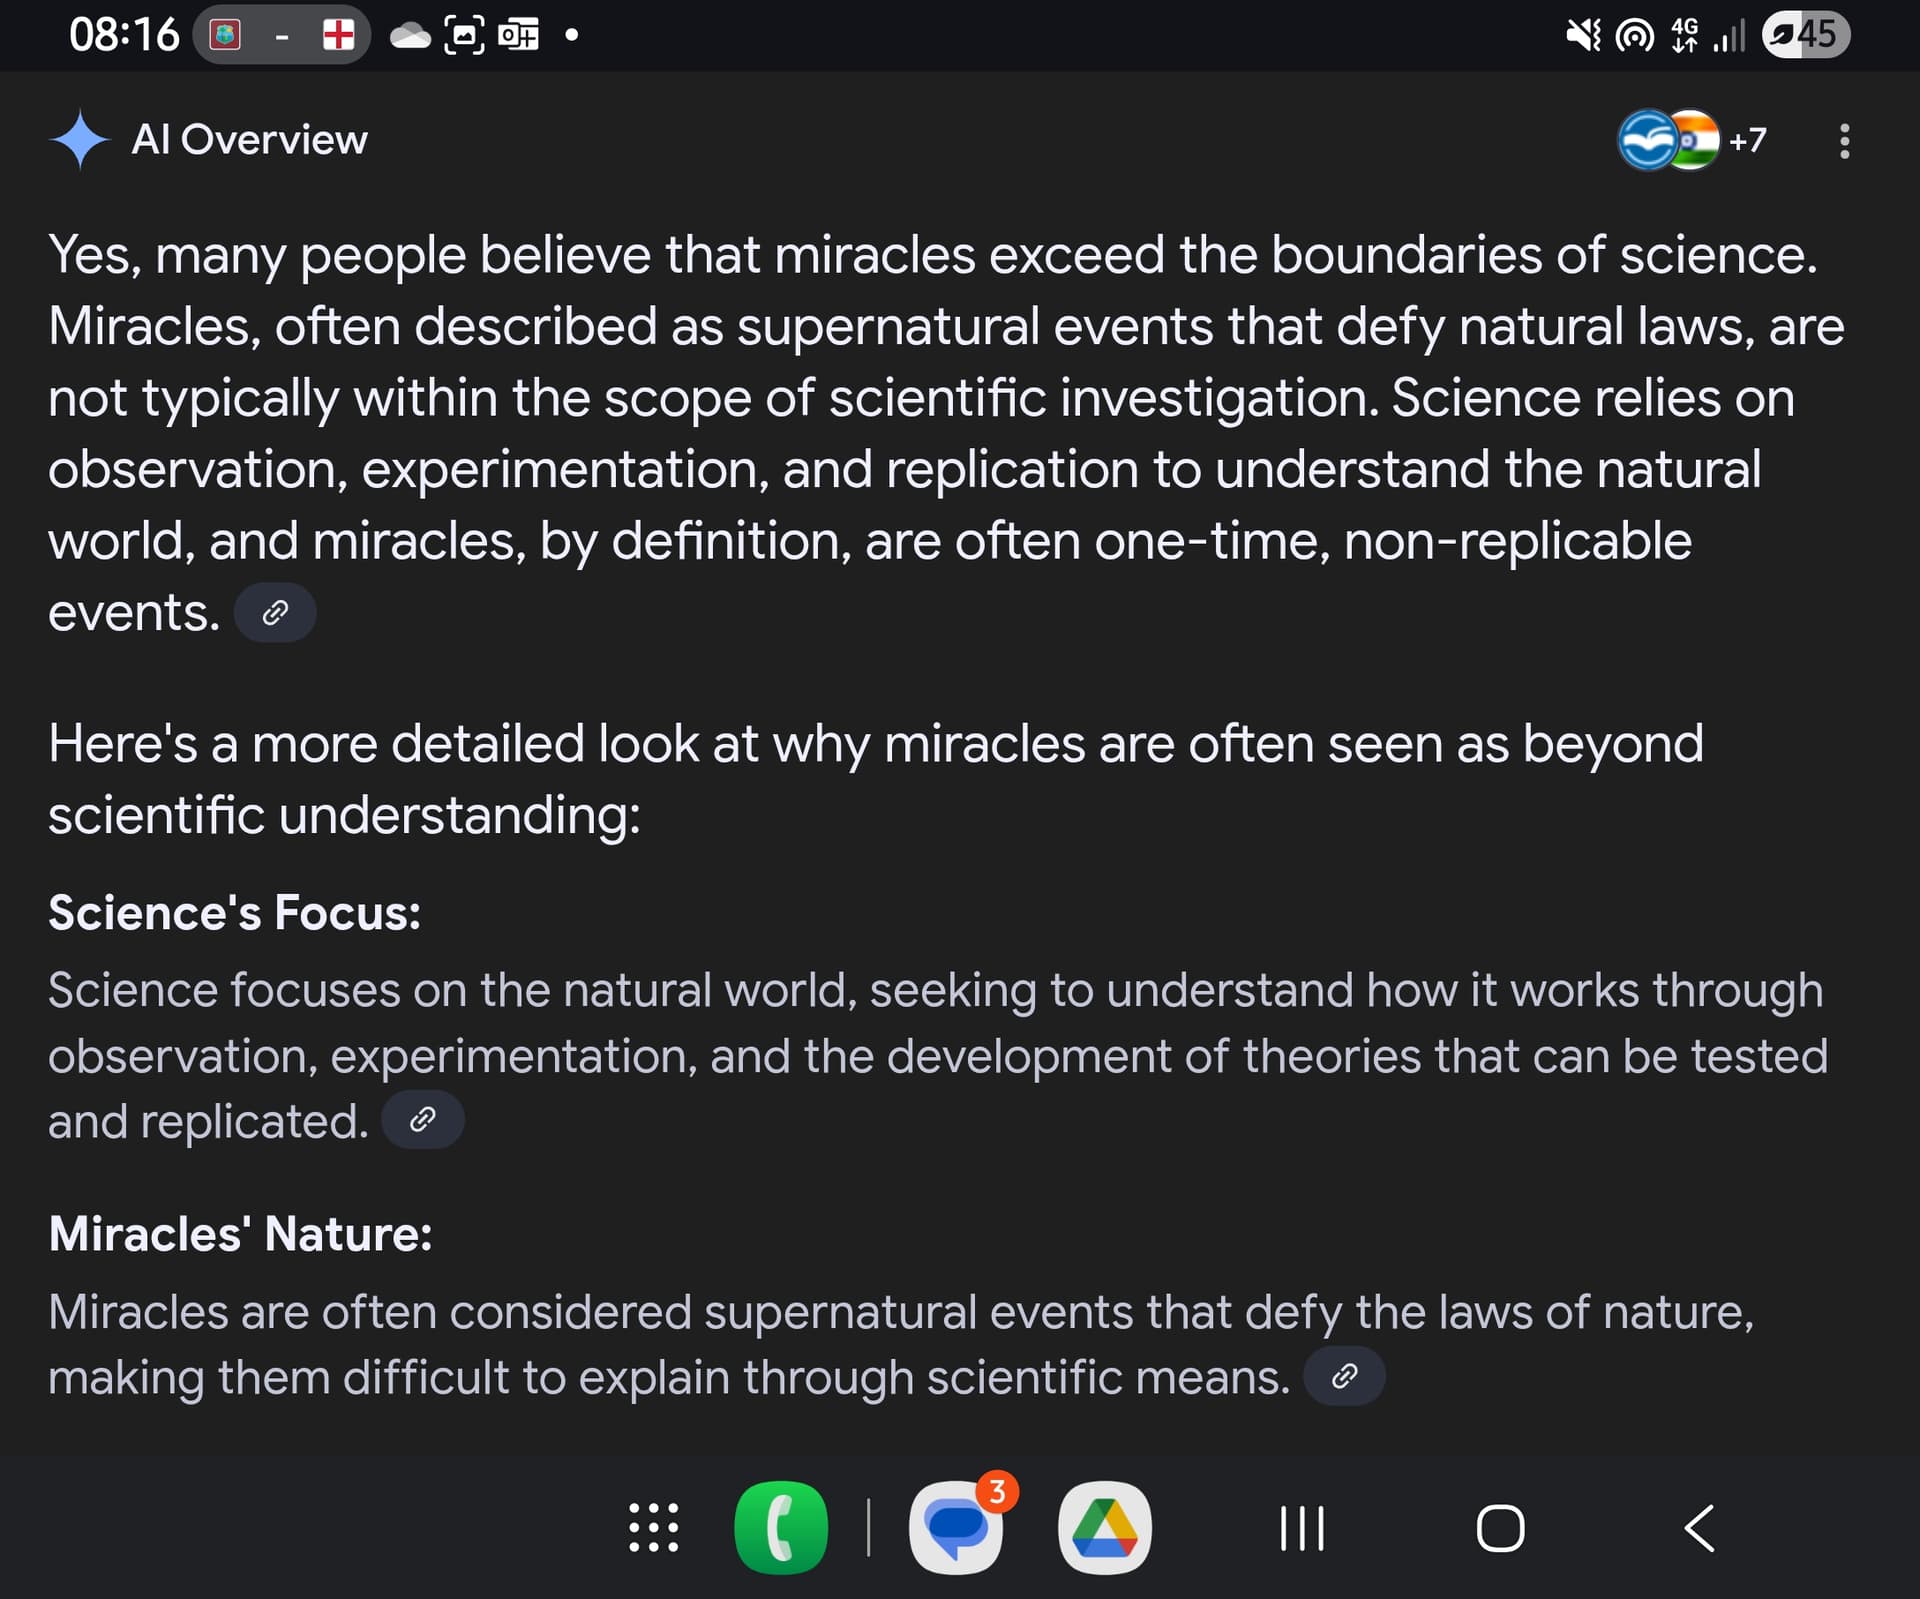This screenshot has width=1920, height=1599.
Task: Tap the muted sound status icon
Action: pyautogui.click(x=1582, y=36)
